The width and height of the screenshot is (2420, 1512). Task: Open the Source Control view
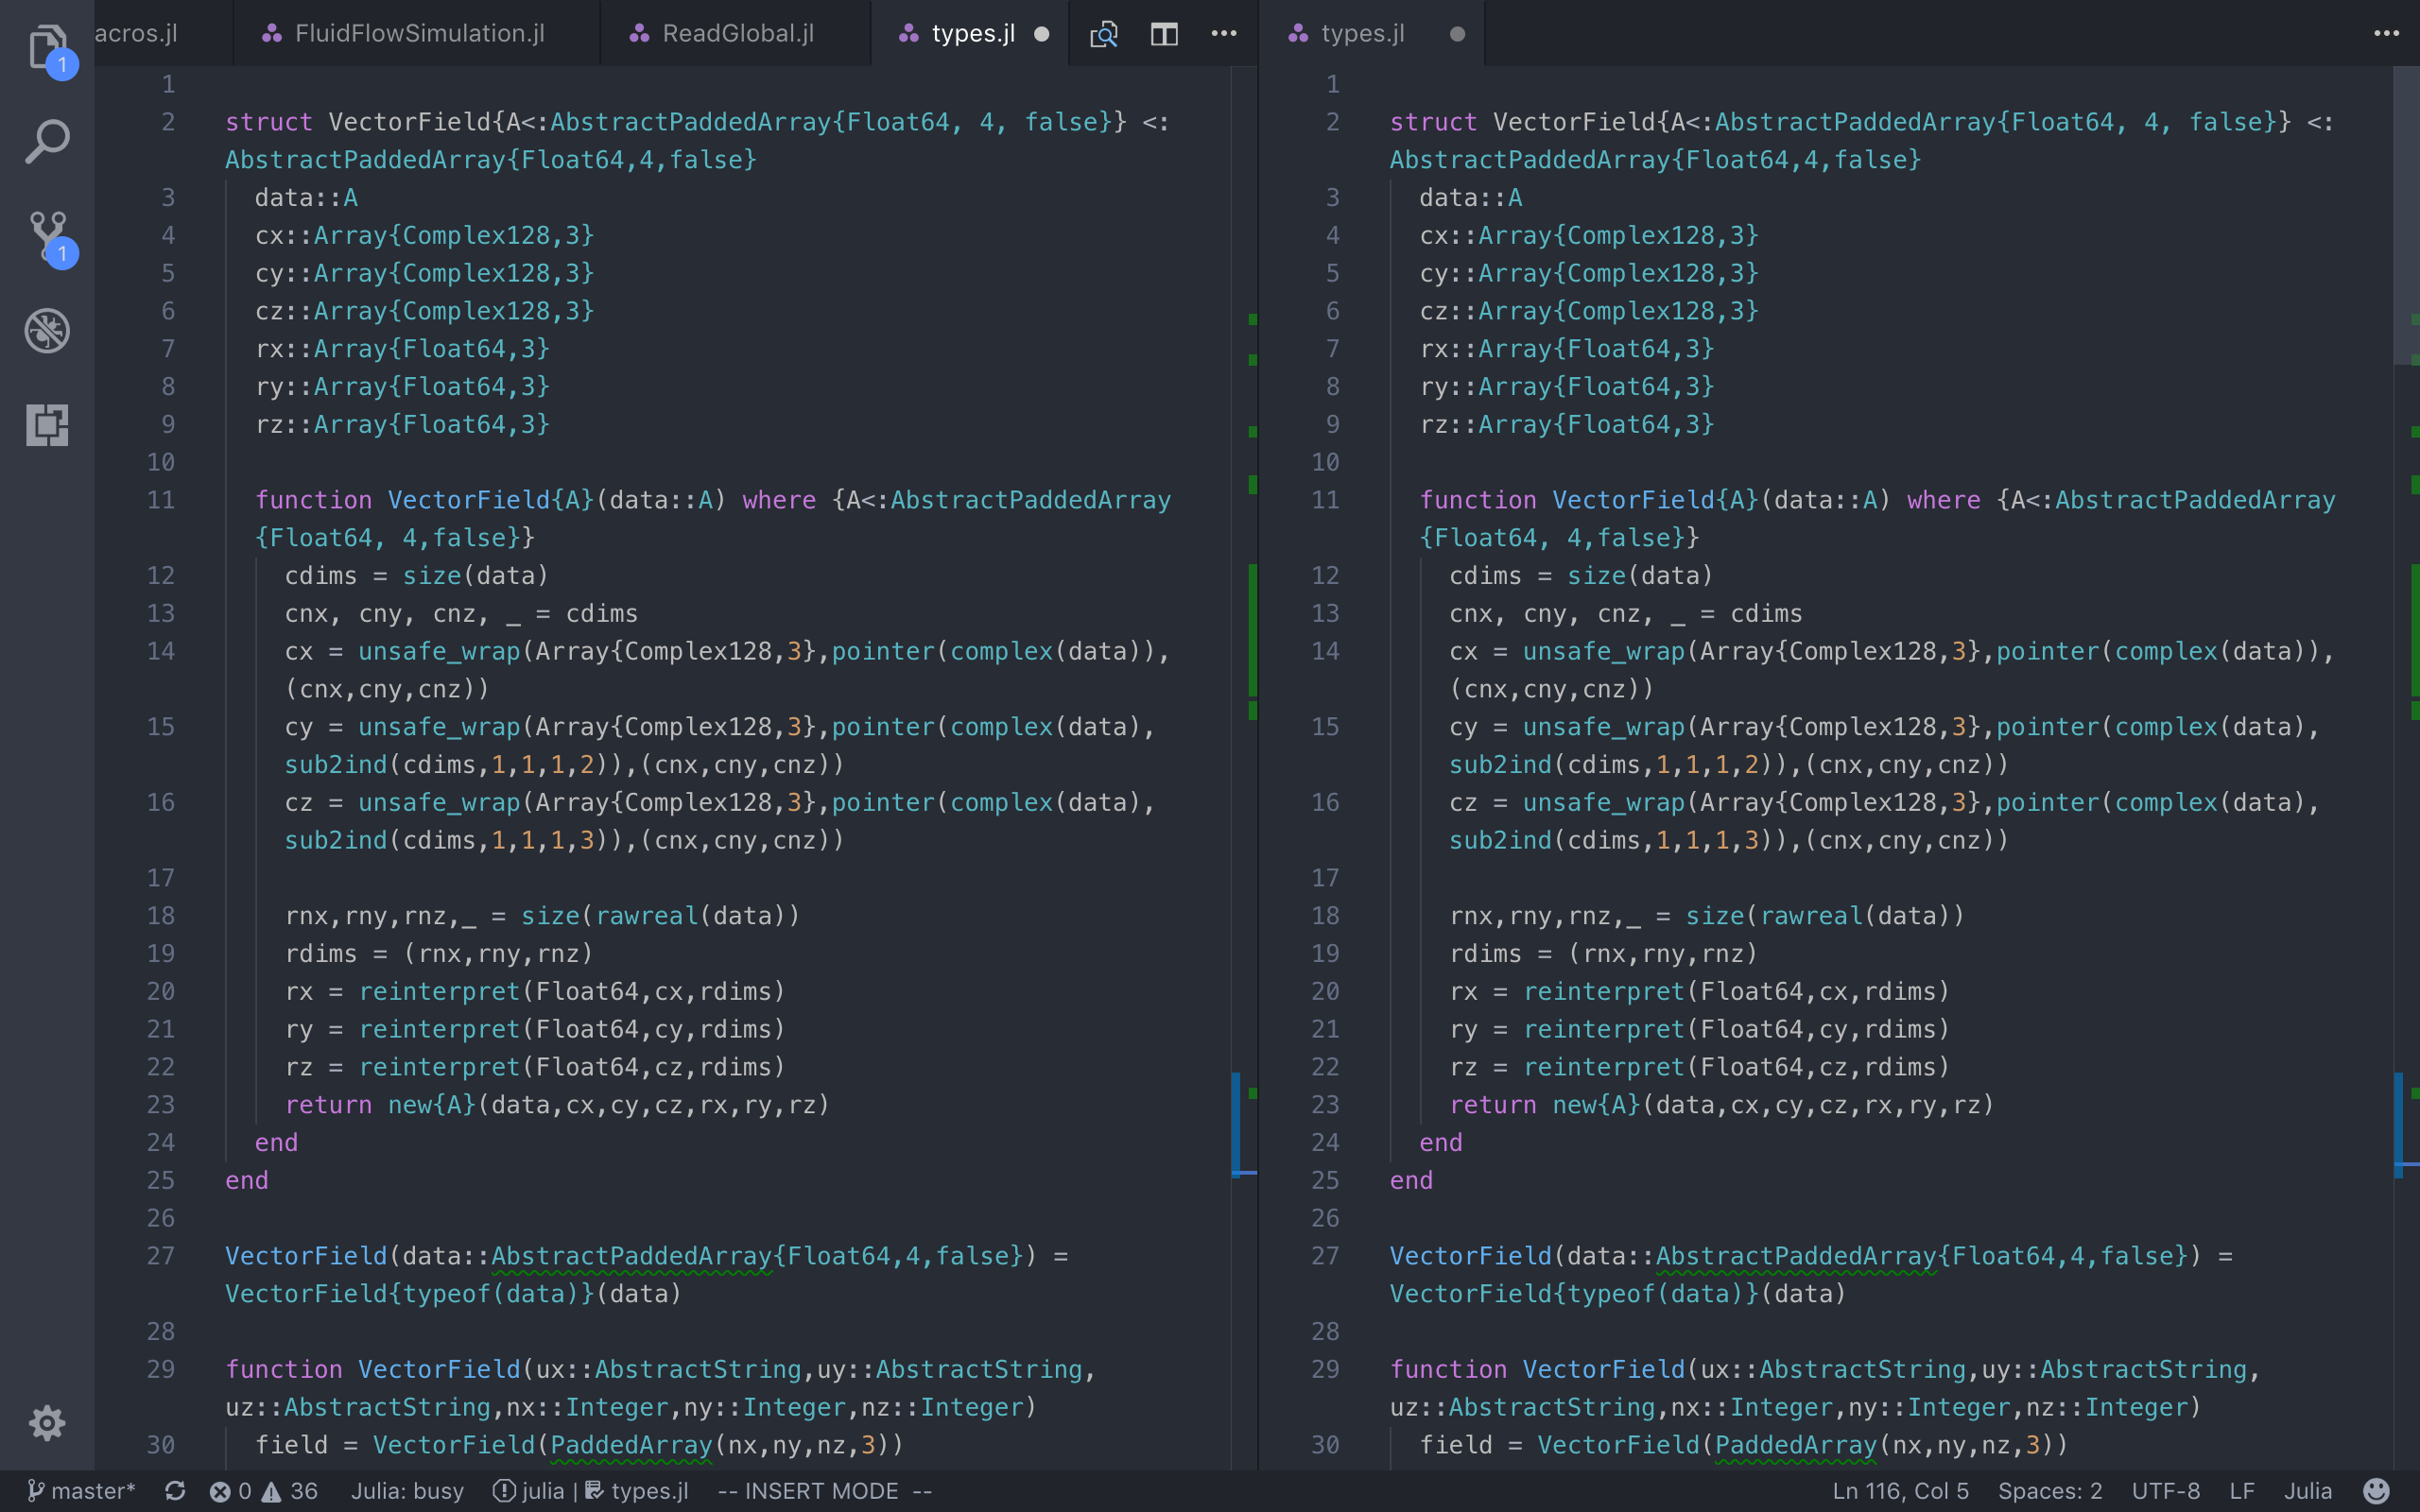click(46, 236)
